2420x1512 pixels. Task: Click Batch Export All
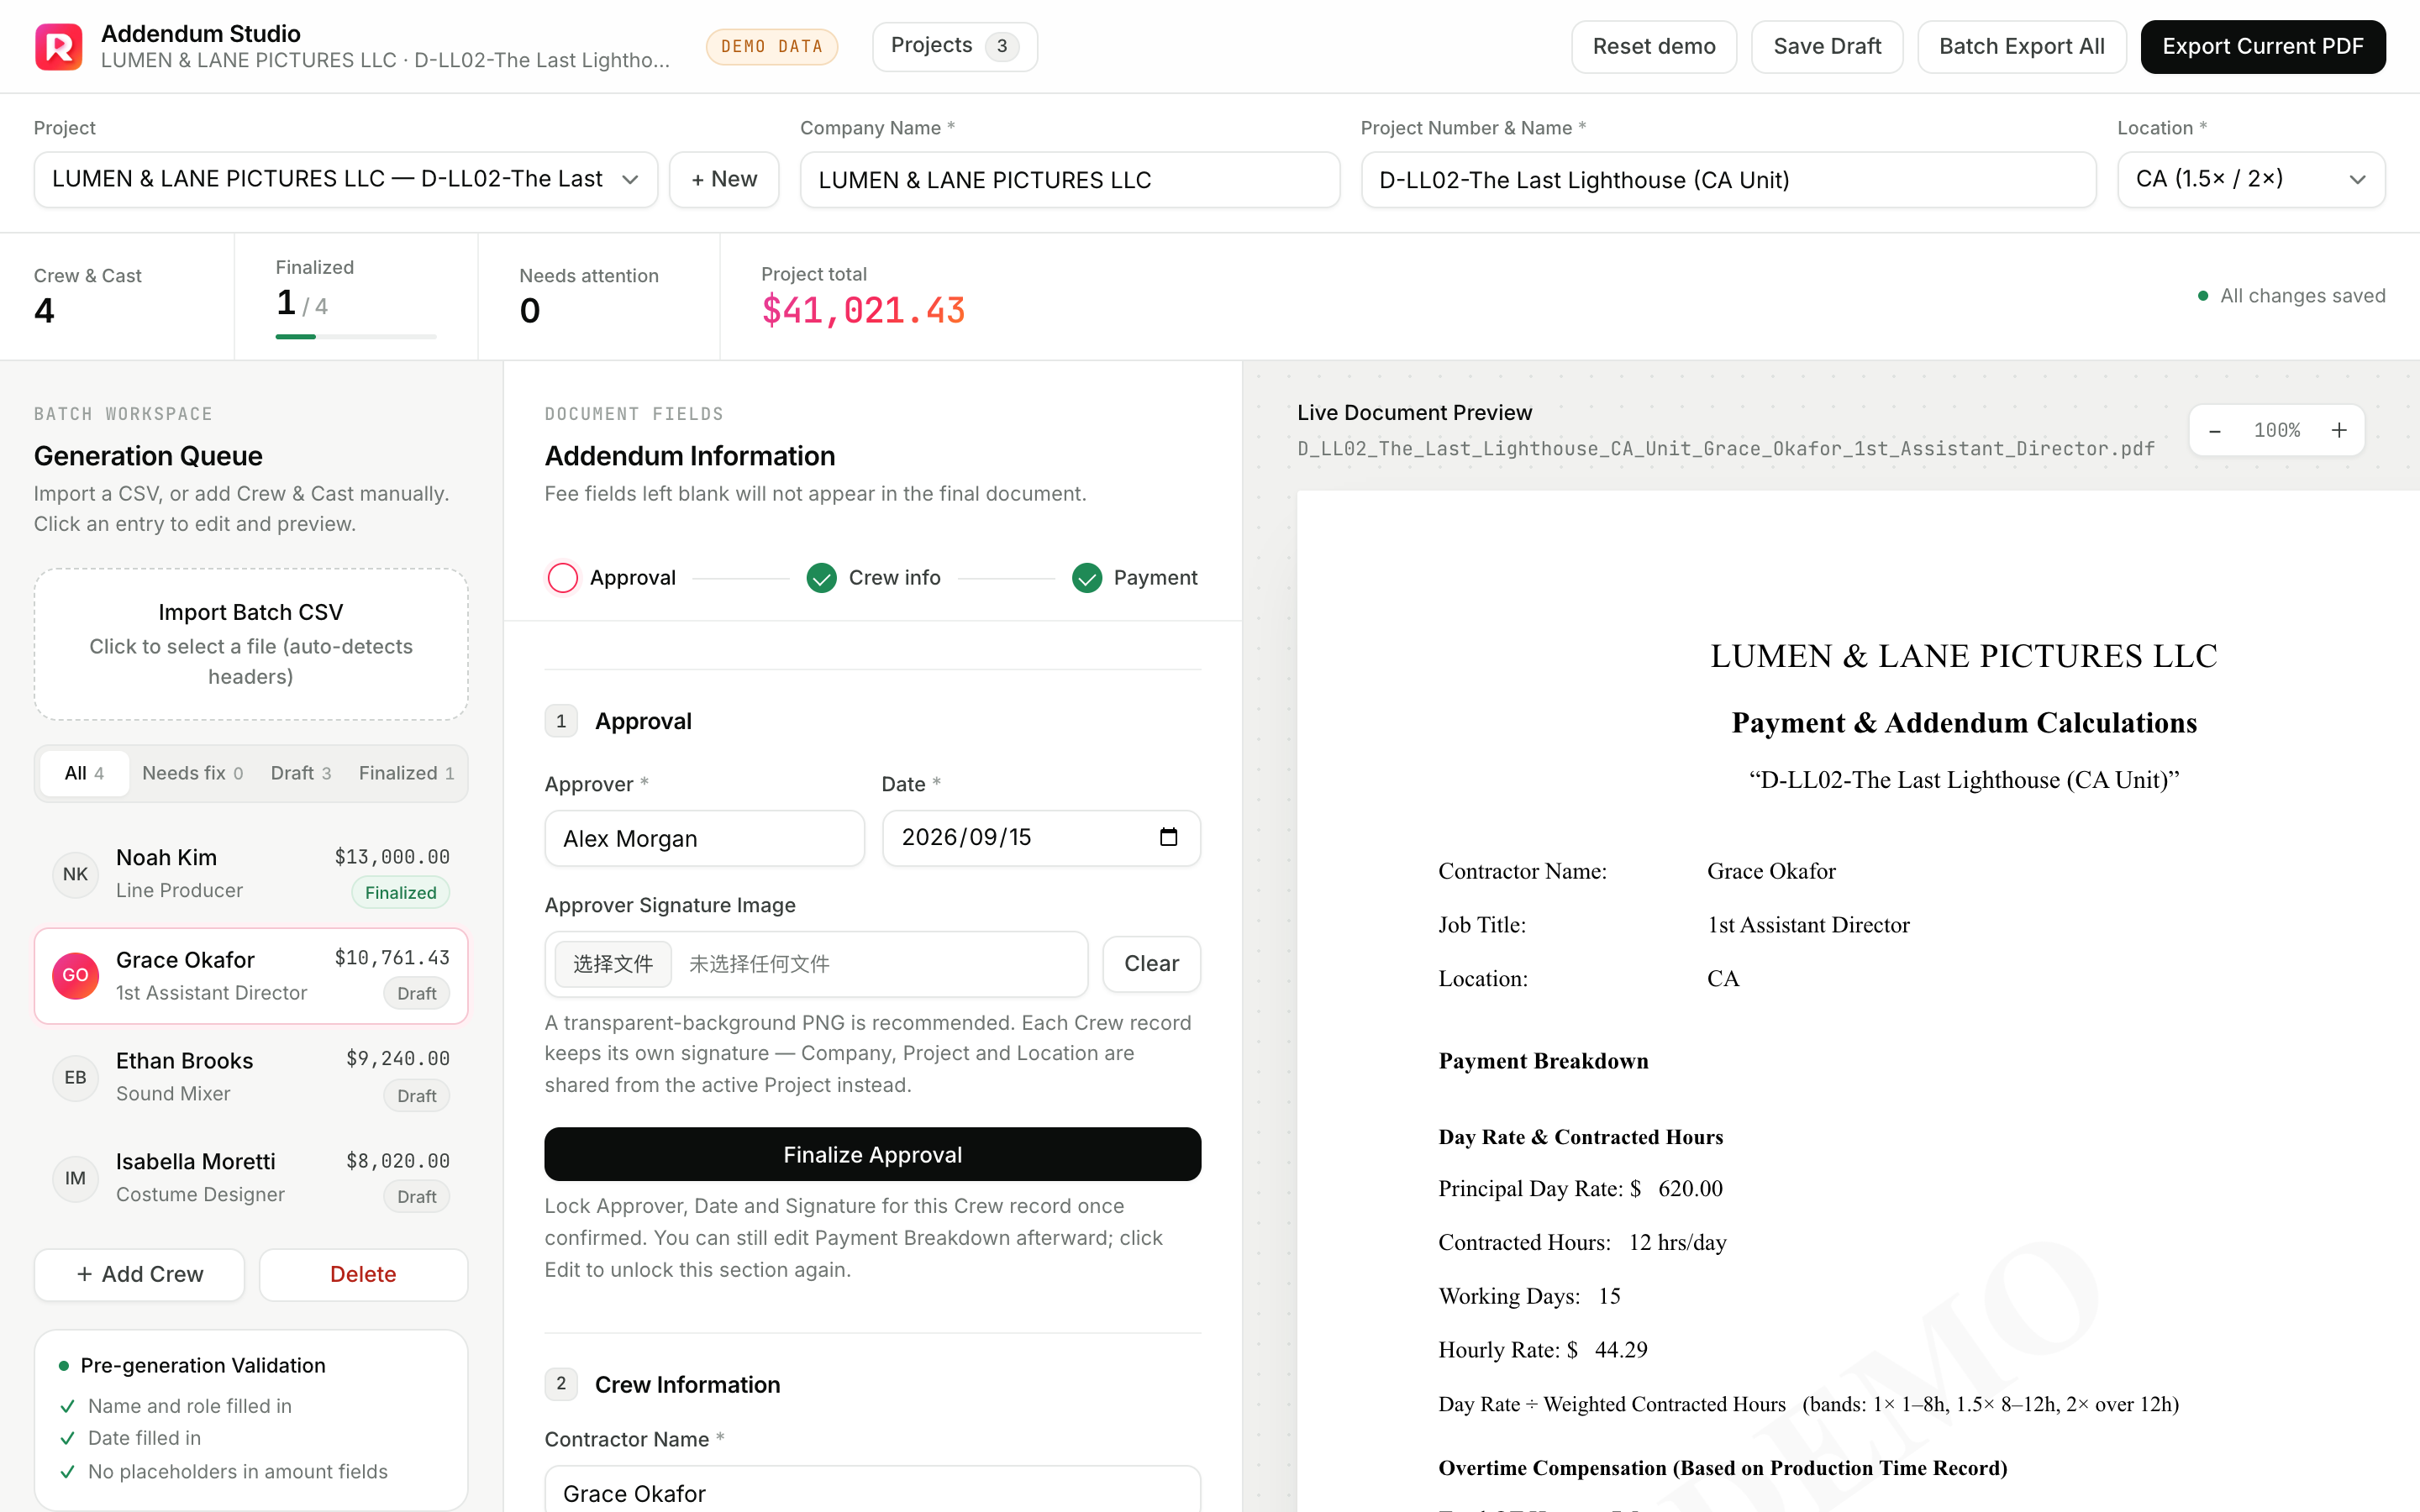point(2021,46)
